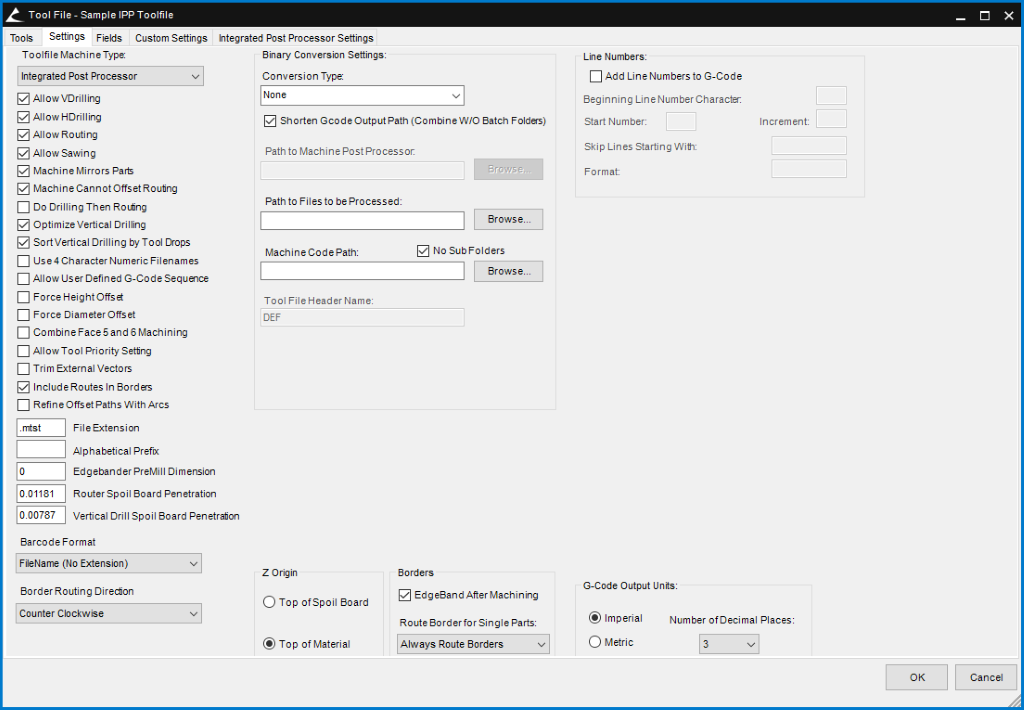Uncheck EdgeBand After Machining
The width and height of the screenshot is (1024, 710).
point(404,595)
